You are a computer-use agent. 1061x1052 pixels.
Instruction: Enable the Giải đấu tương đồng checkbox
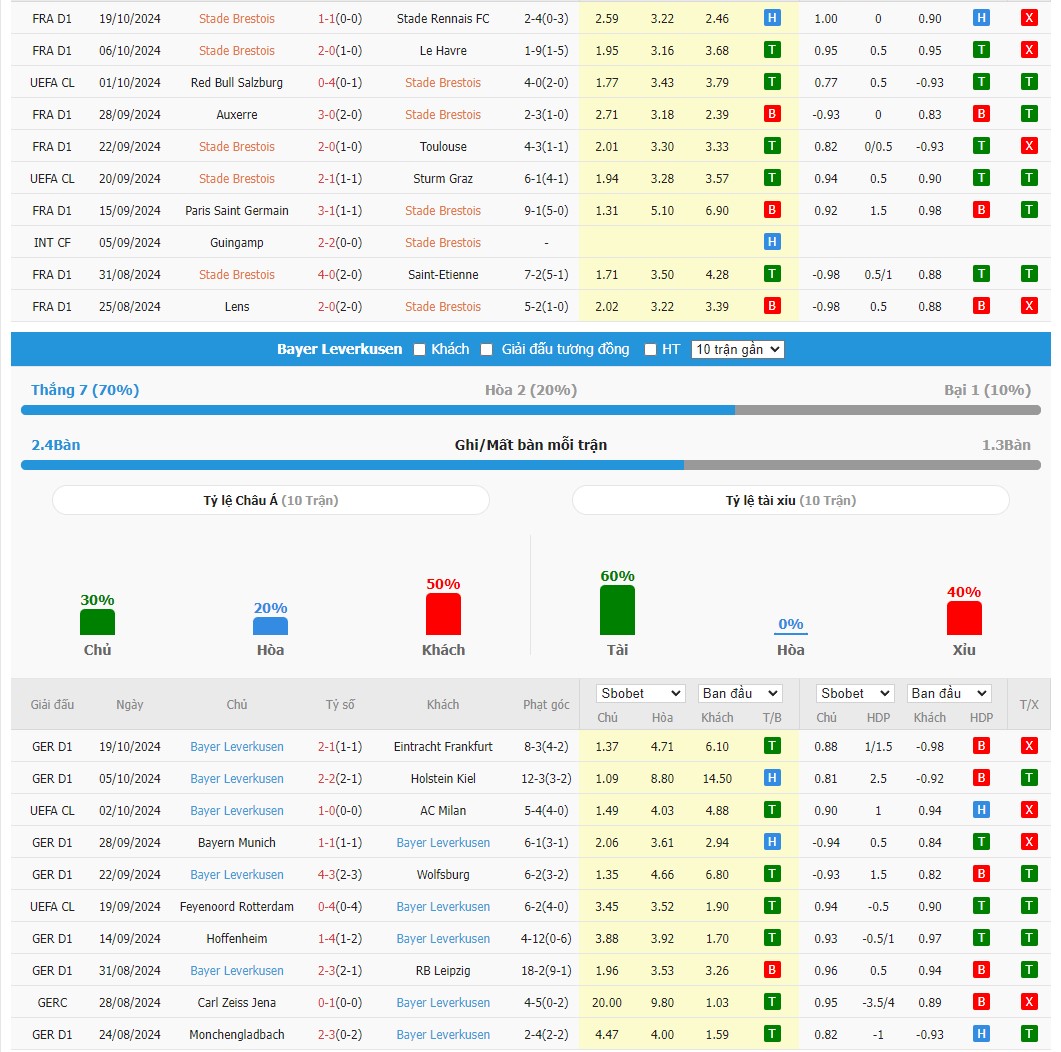click(x=487, y=350)
